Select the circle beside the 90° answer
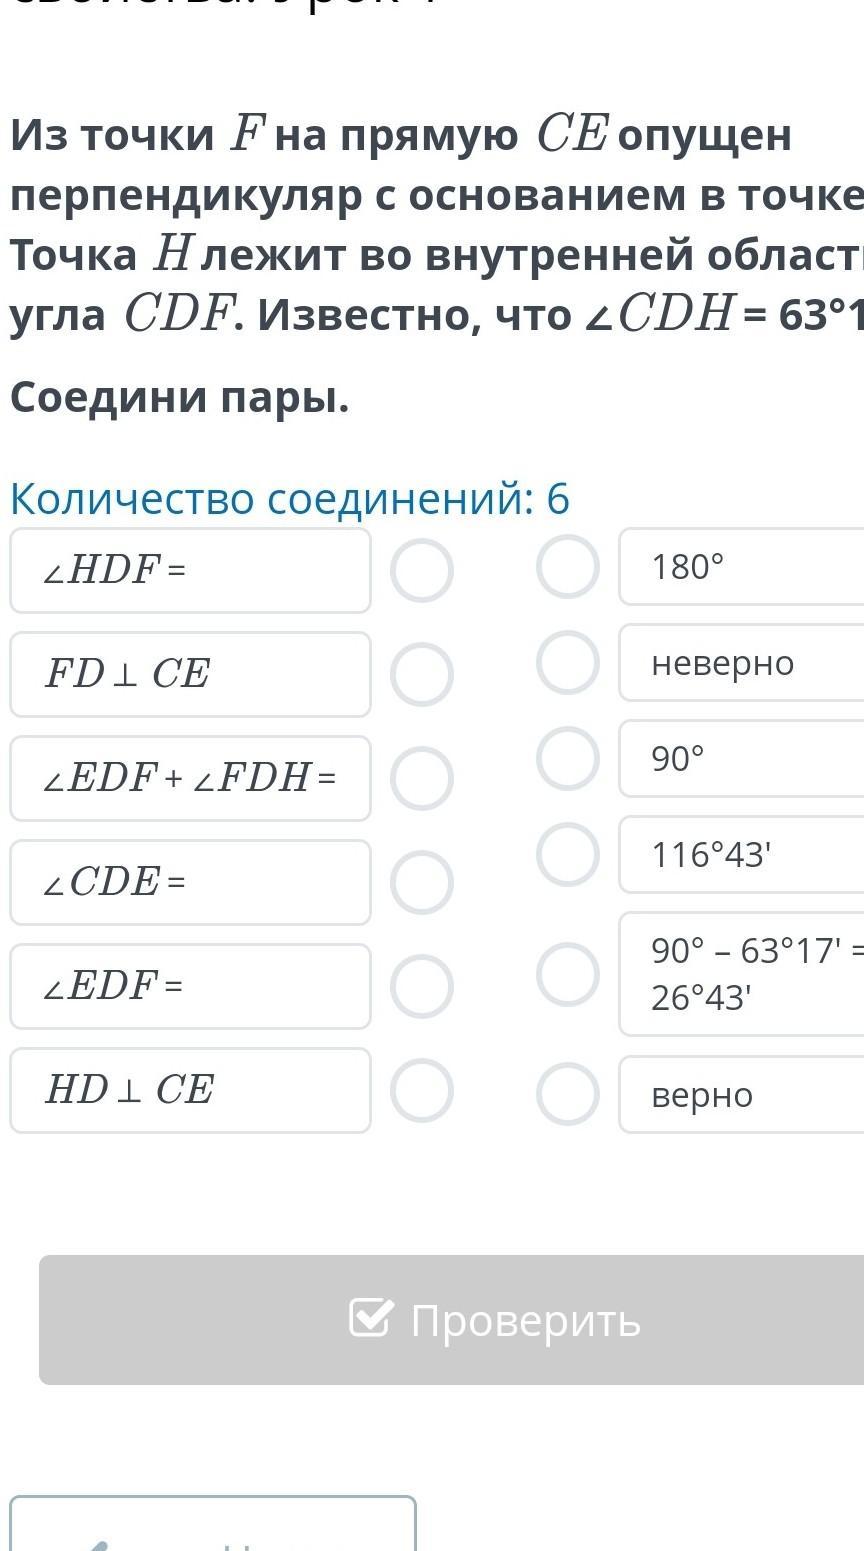864x1551 pixels. pyautogui.click(x=567, y=758)
